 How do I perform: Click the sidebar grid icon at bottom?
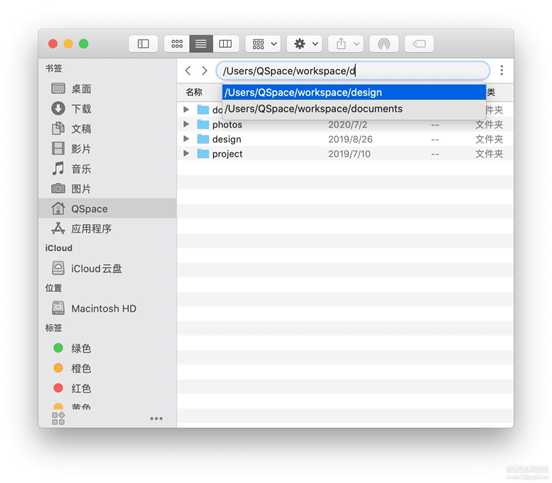pos(58,419)
